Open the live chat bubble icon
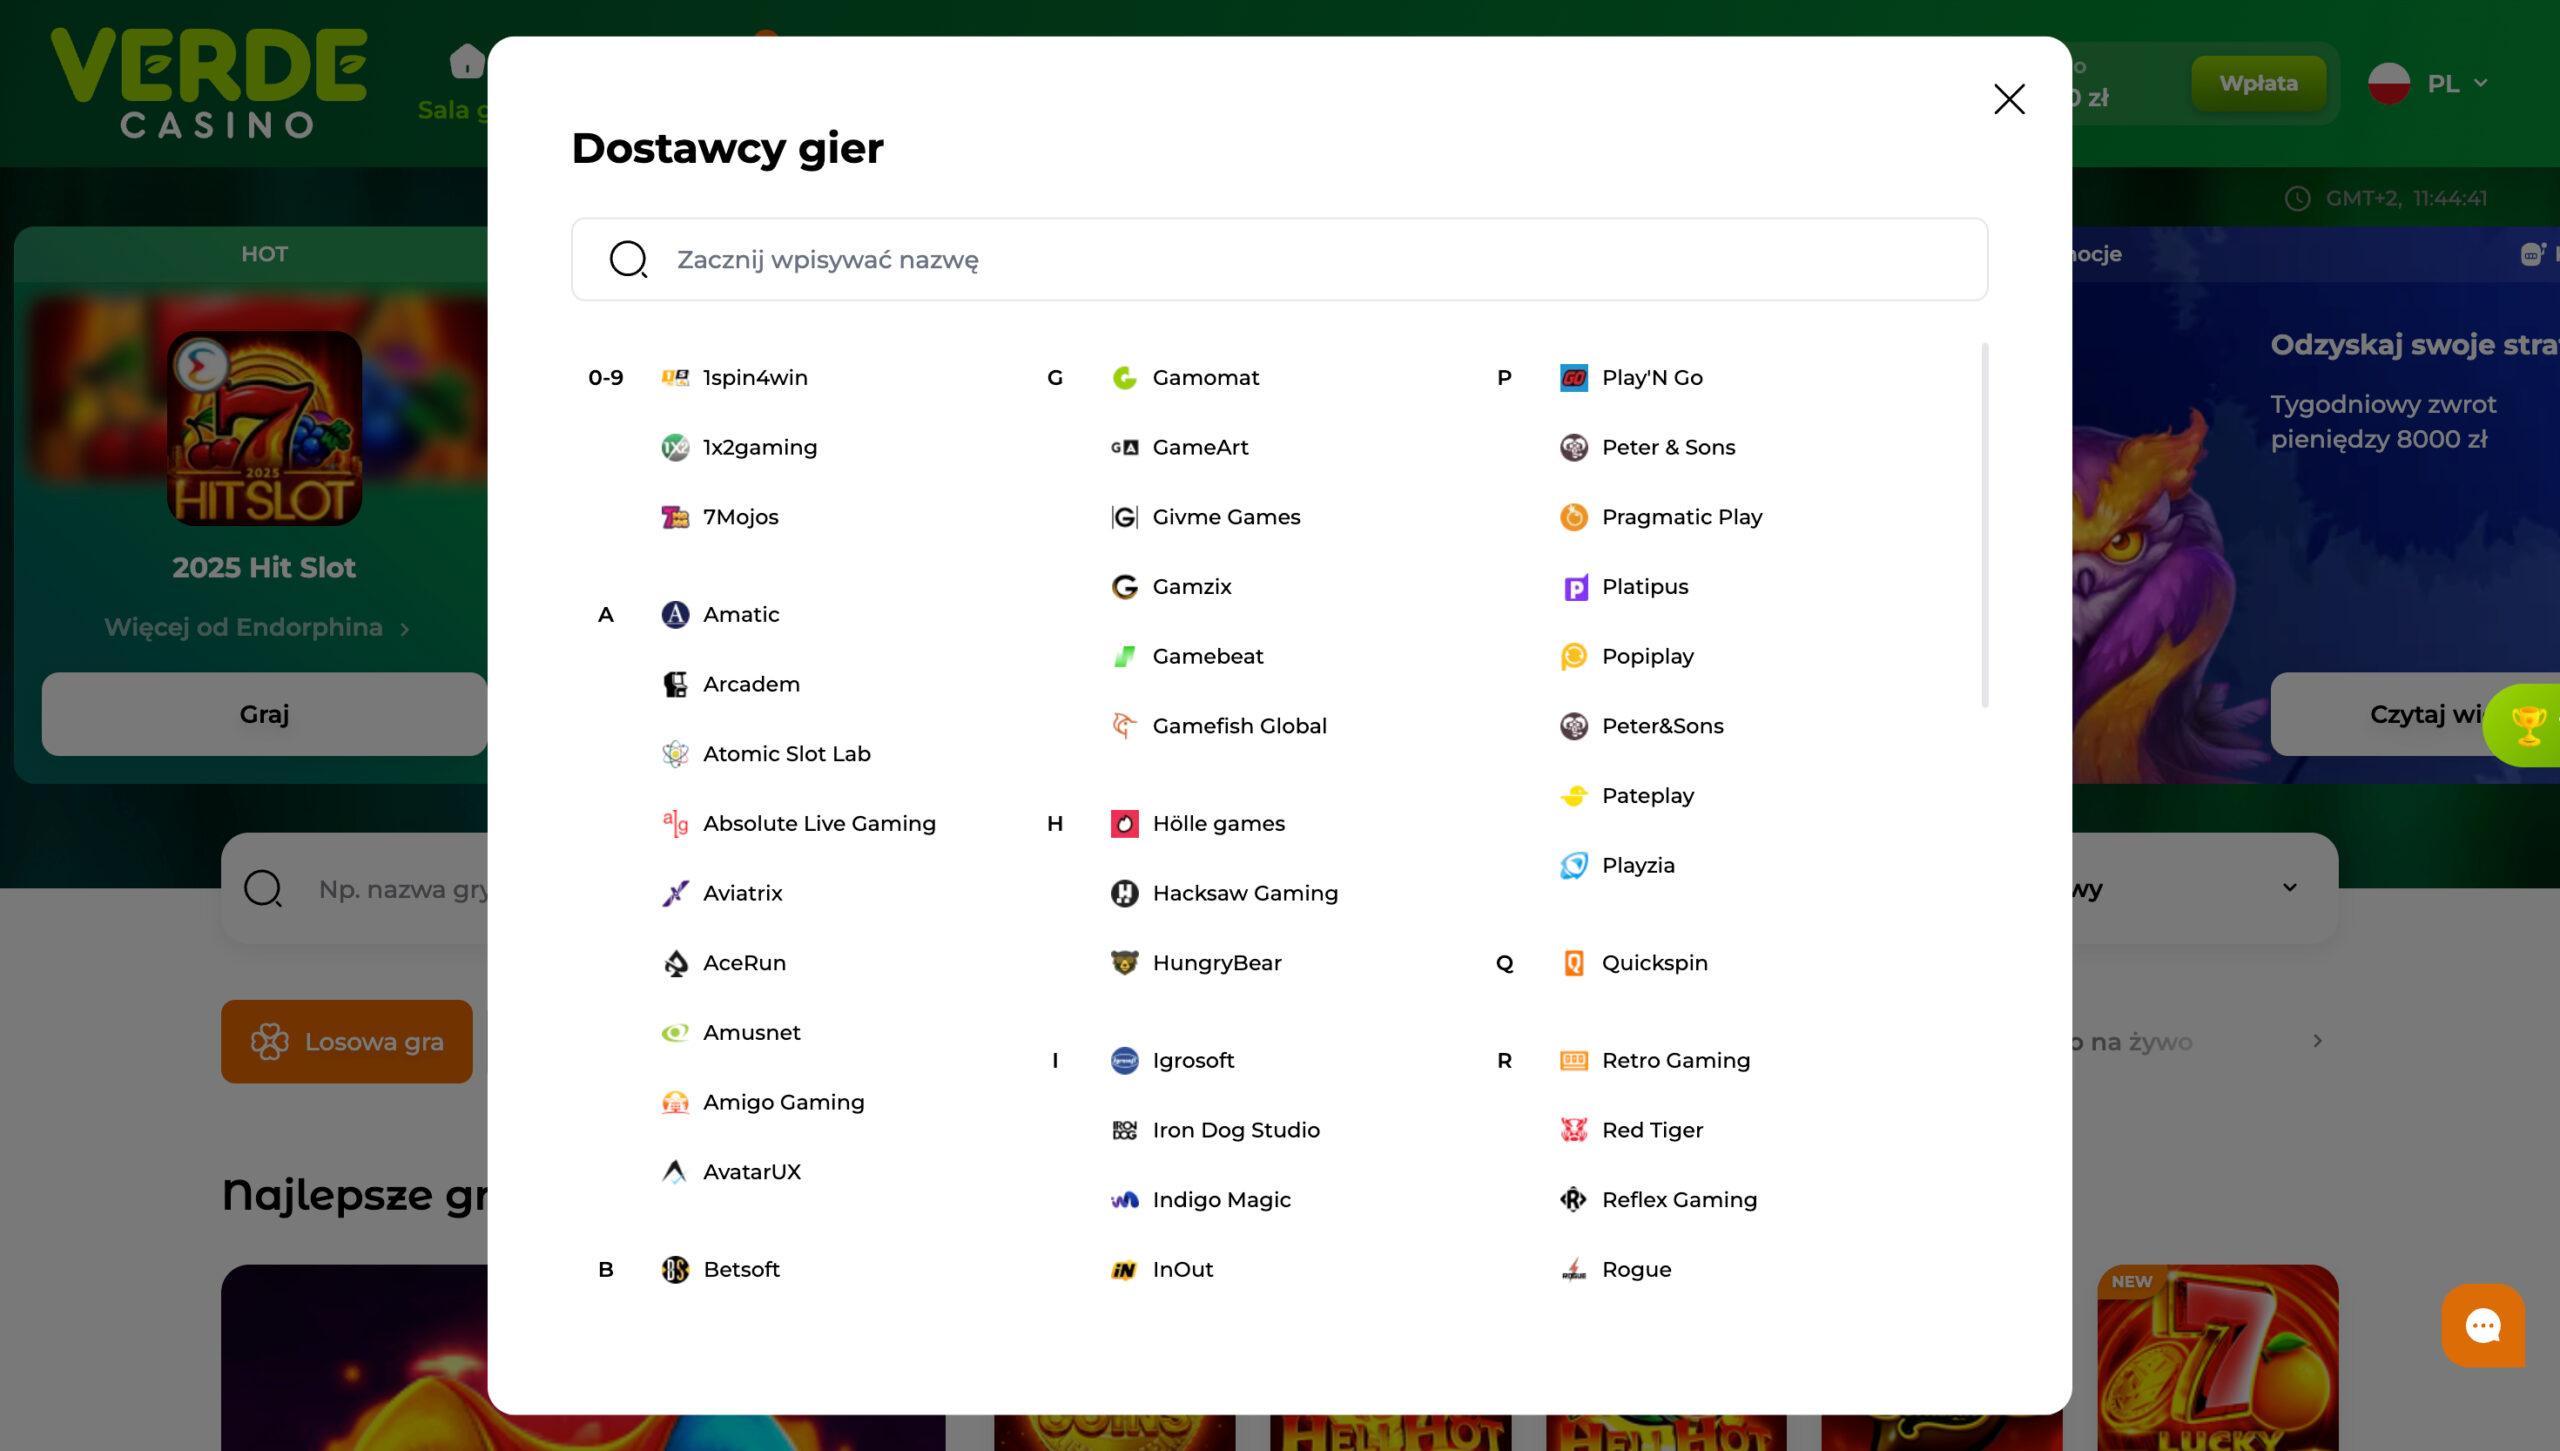Viewport: 2560px width, 1451px height. click(x=2482, y=1325)
